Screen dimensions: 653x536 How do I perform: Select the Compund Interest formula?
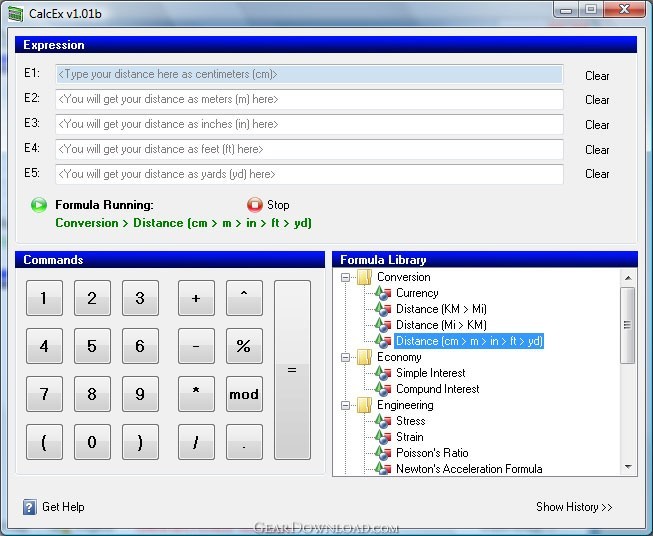click(437, 389)
